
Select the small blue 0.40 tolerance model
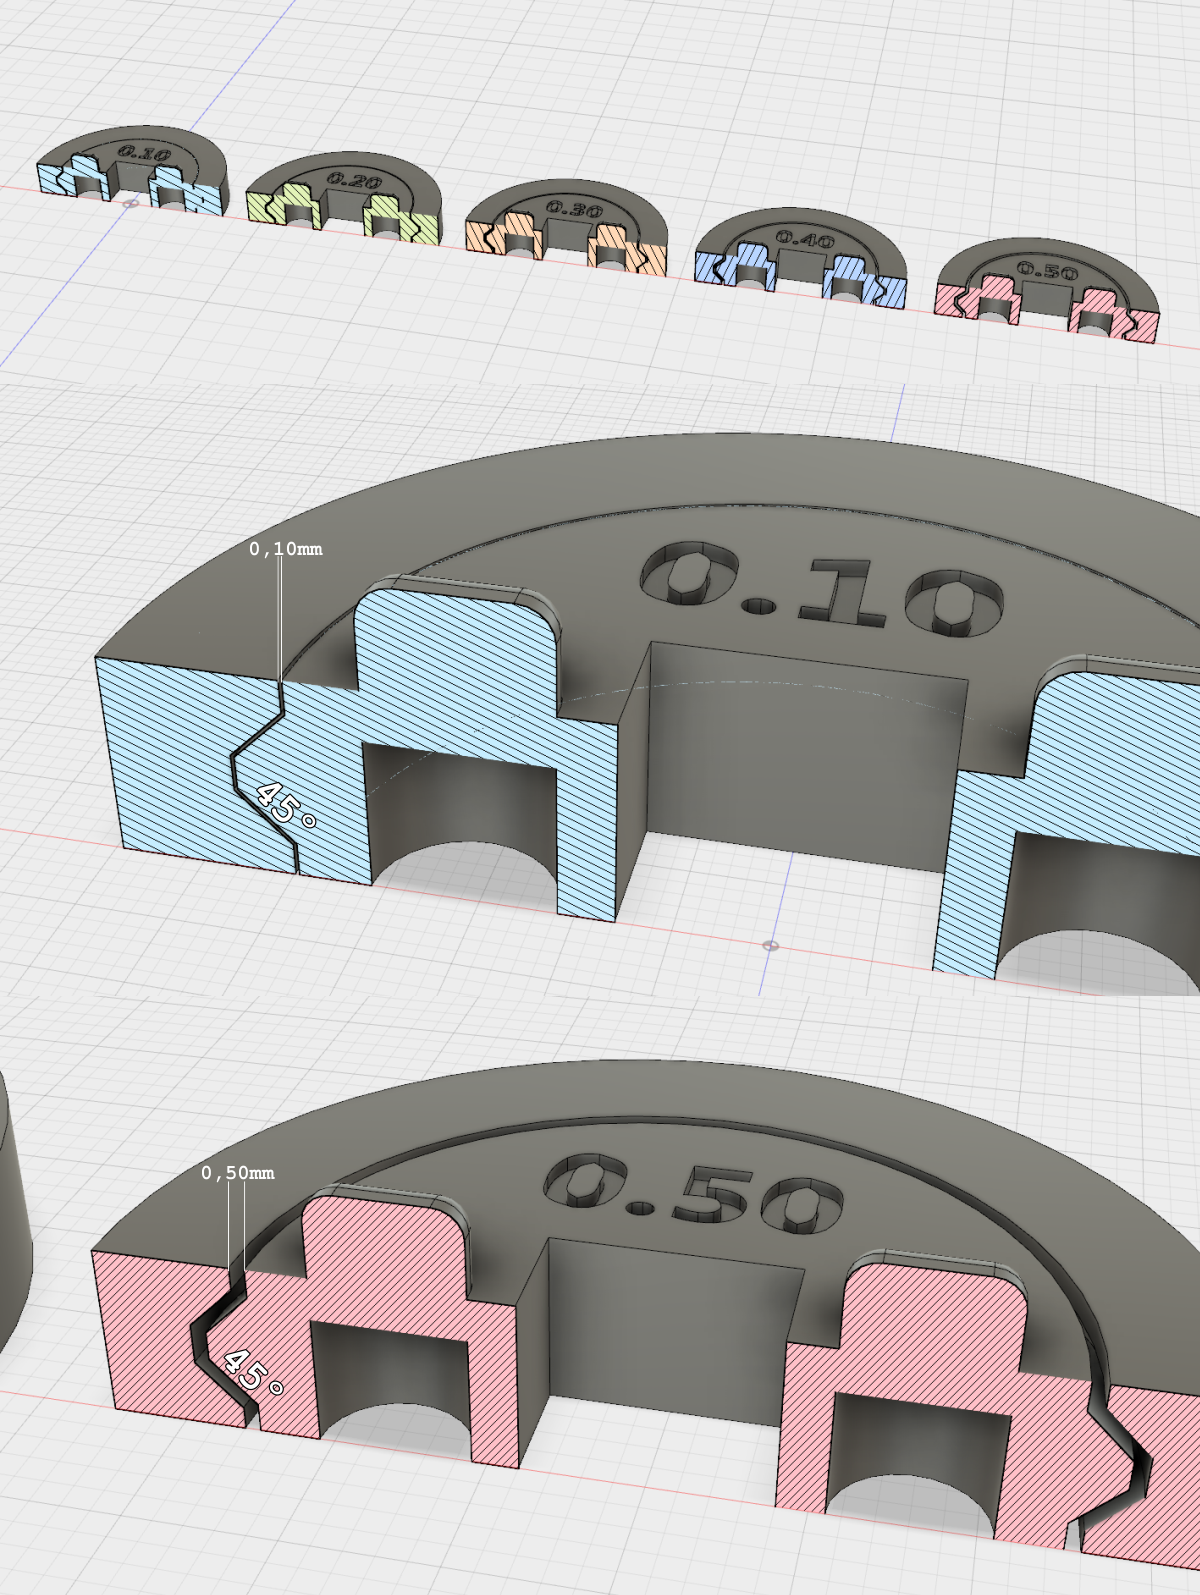point(801,258)
